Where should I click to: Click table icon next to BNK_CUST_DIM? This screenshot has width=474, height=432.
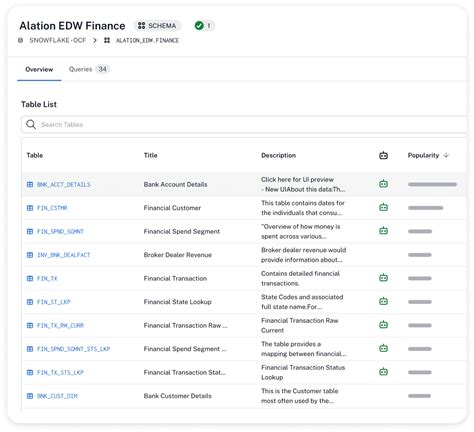pyautogui.click(x=30, y=396)
